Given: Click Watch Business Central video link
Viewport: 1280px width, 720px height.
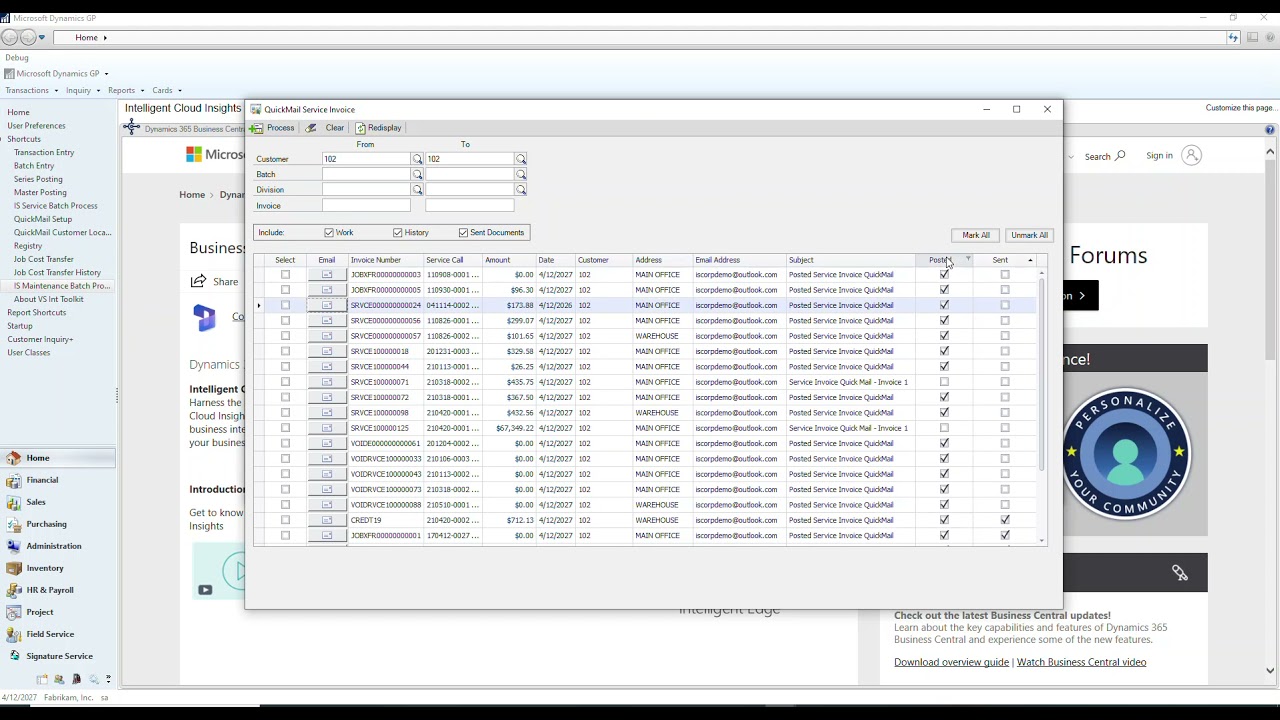Looking at the screenshot, I should point(1081,662).
